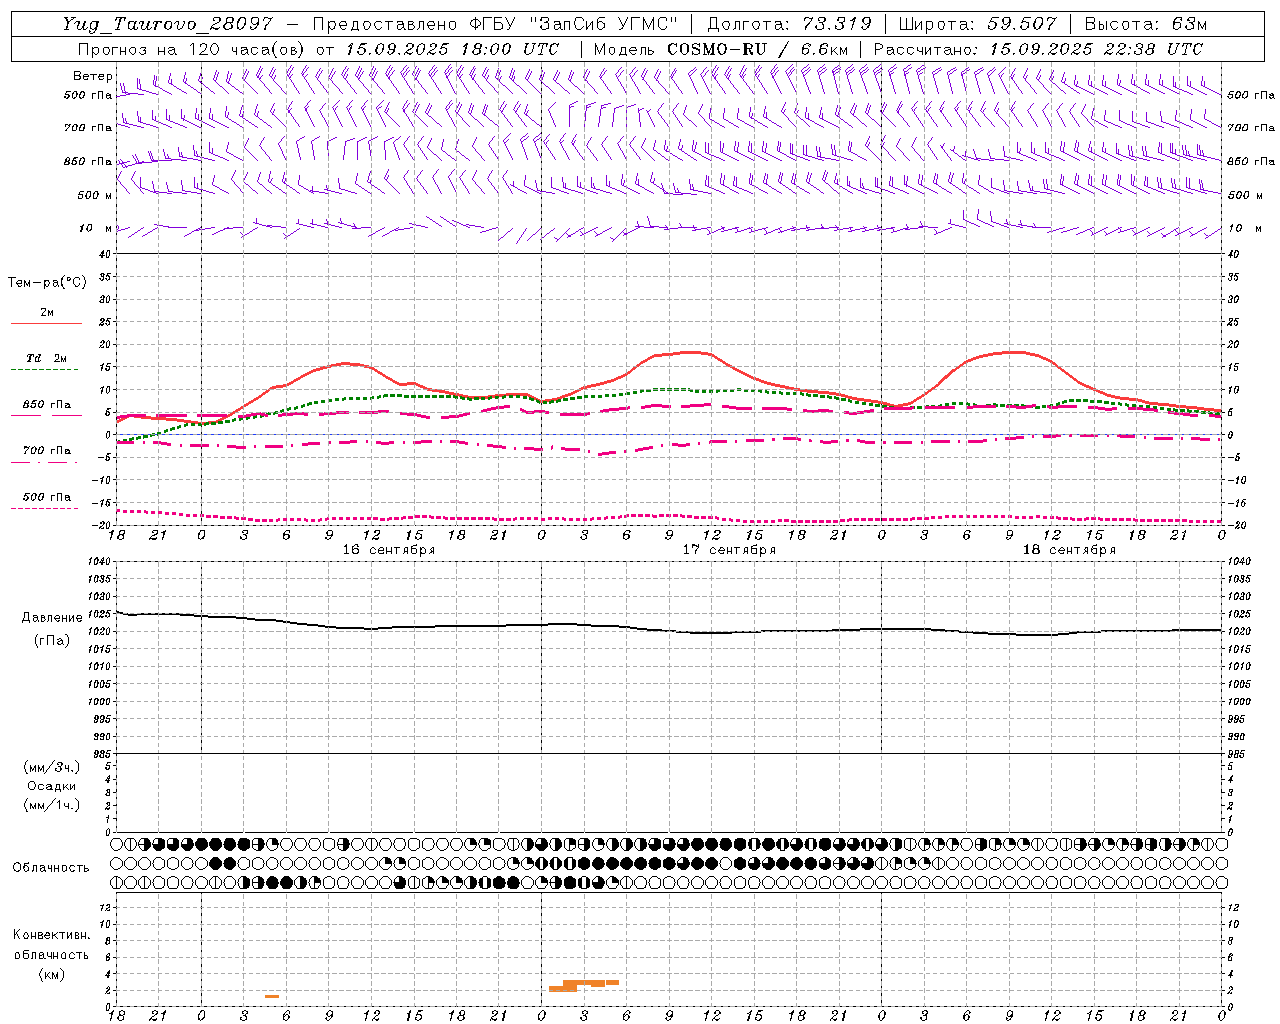
Task: Click the Конвективн. convective cloud label
Action: coord(52,935)
